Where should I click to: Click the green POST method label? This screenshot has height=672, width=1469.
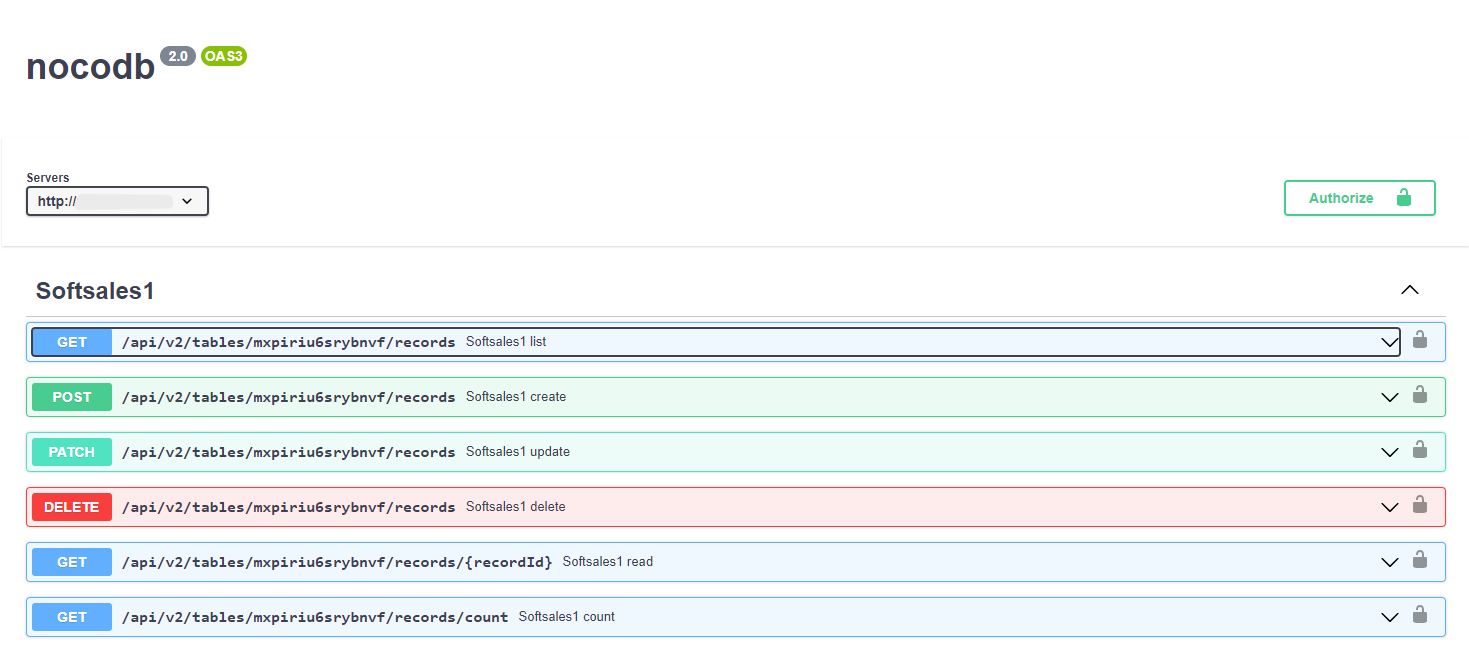72,397
